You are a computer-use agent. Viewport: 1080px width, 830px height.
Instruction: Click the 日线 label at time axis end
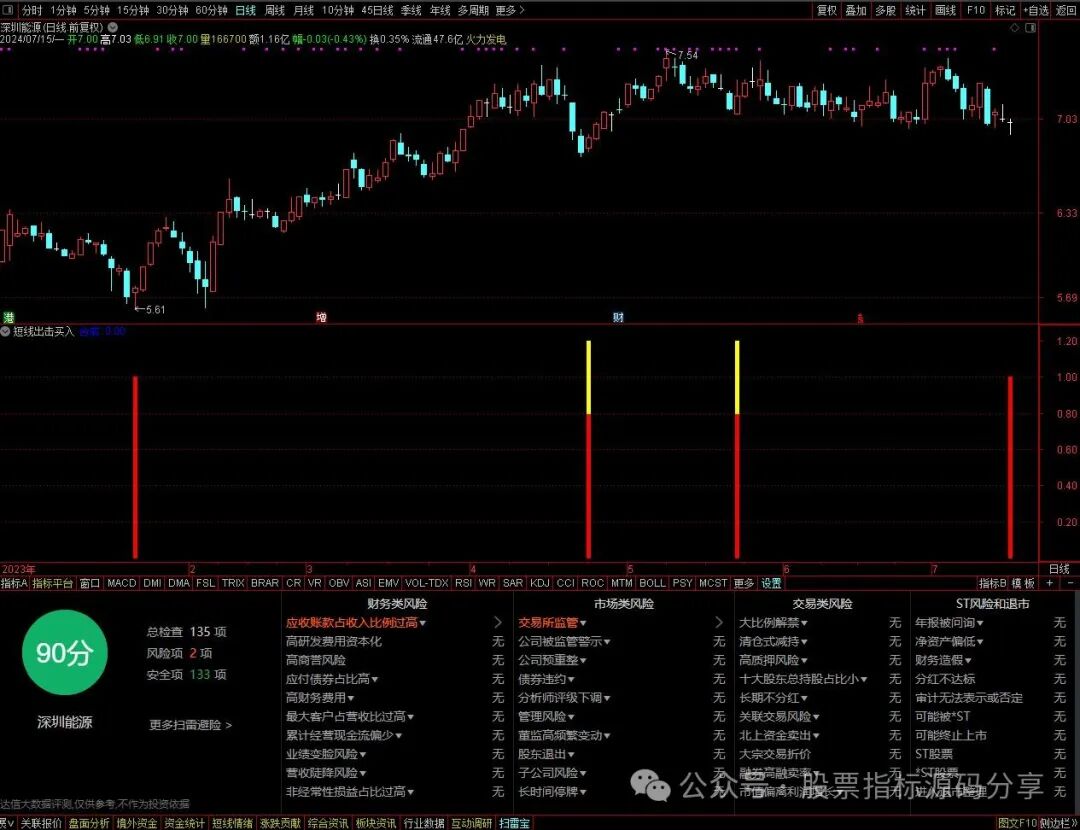click(1059, 569)
